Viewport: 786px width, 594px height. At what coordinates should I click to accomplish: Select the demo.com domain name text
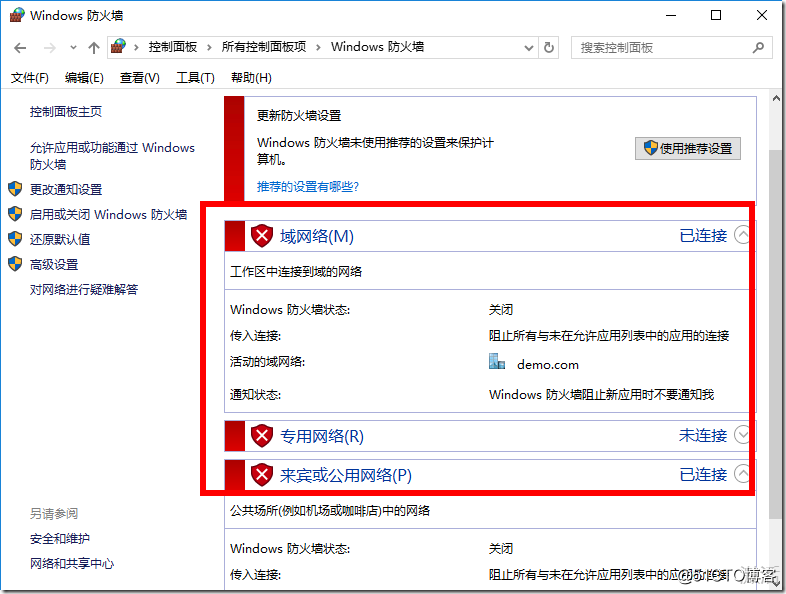(548, 364)
